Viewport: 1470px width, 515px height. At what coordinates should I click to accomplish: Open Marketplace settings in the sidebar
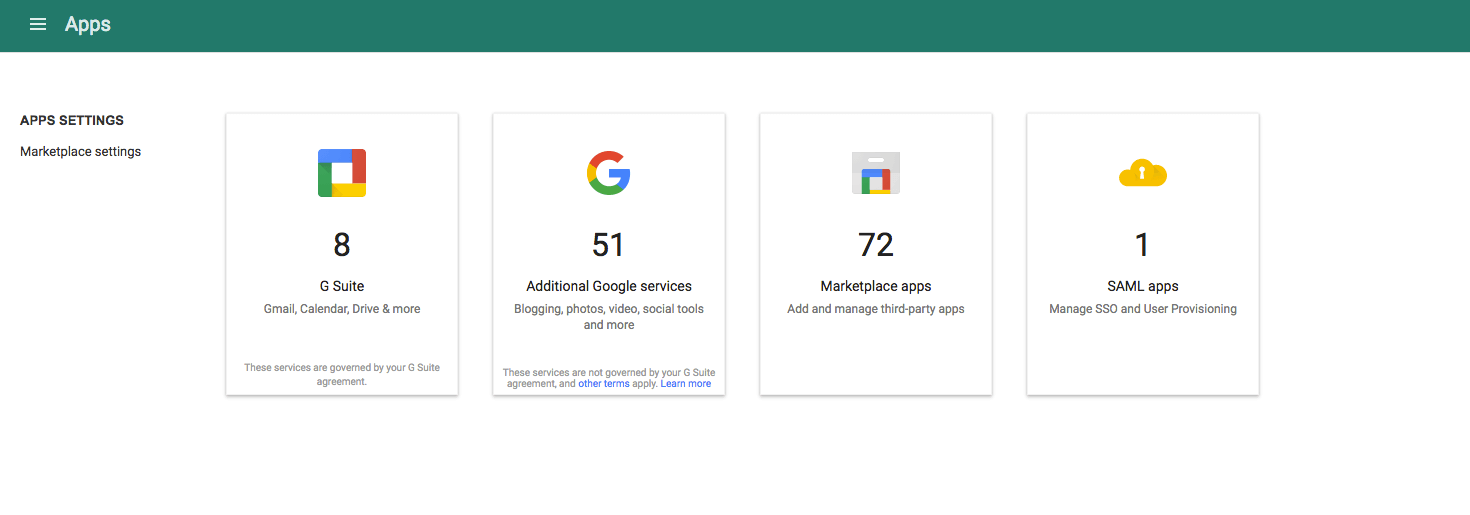[80, 152]
